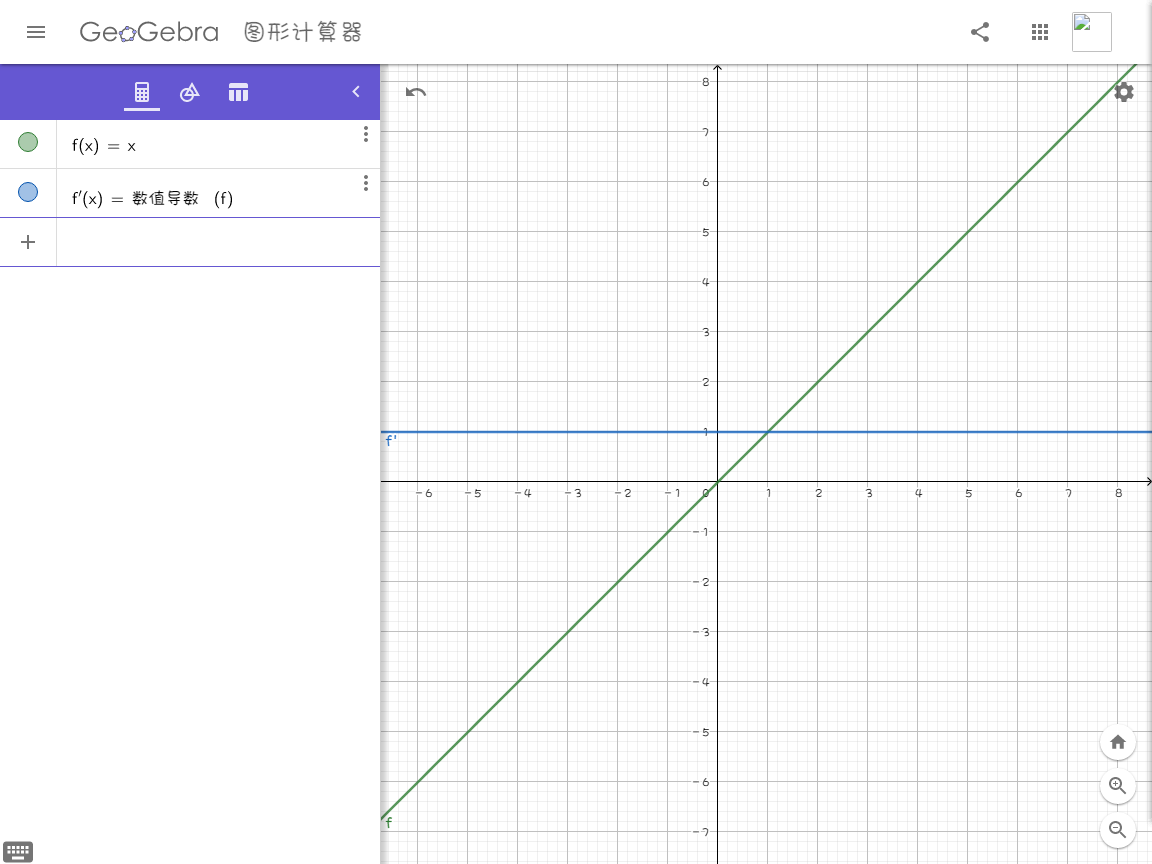Reset view with the home button

coord(1118,742)
